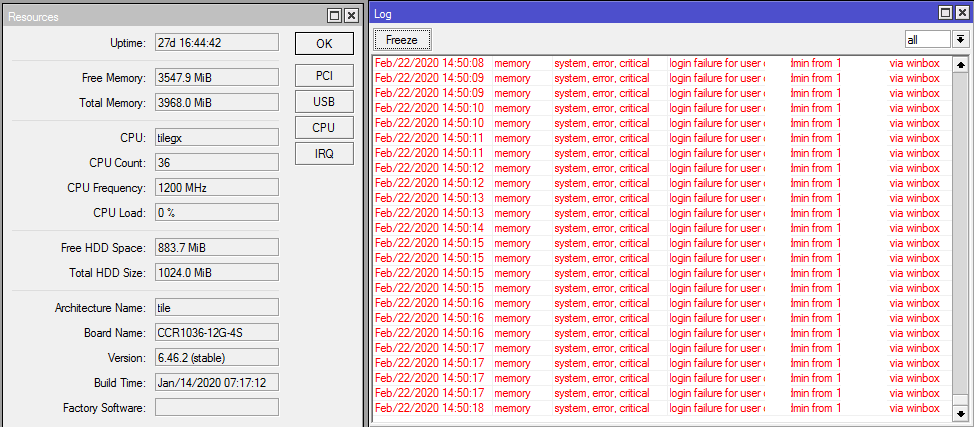
Task: Select the log entry at 14:50:08
Action: coord(662,63)
